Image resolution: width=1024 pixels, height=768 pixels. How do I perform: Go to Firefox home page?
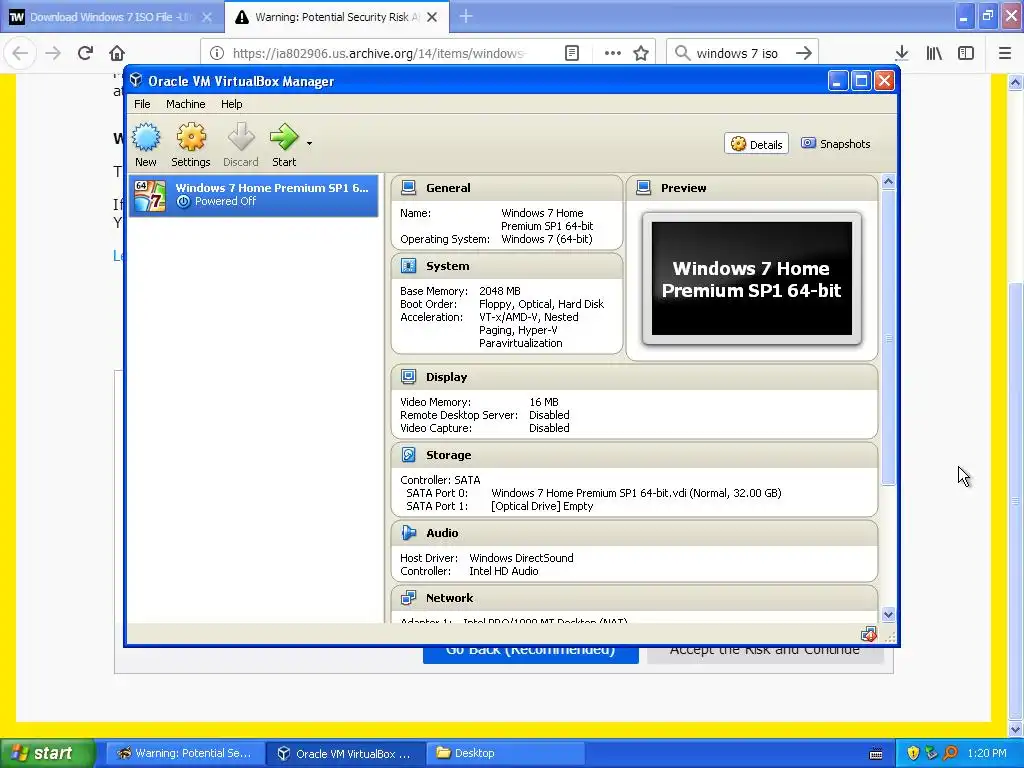(x=117, y=53)
